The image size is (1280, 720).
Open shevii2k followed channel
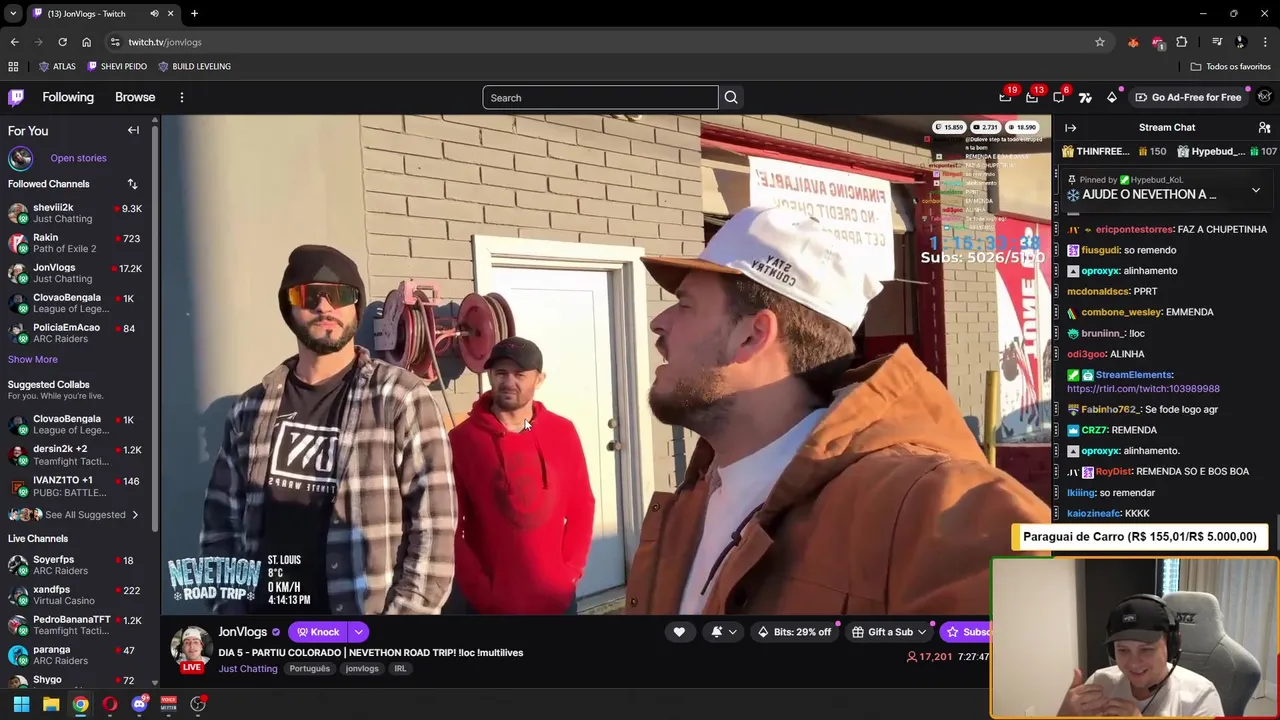pyautogui.click(x=77, y=213)
